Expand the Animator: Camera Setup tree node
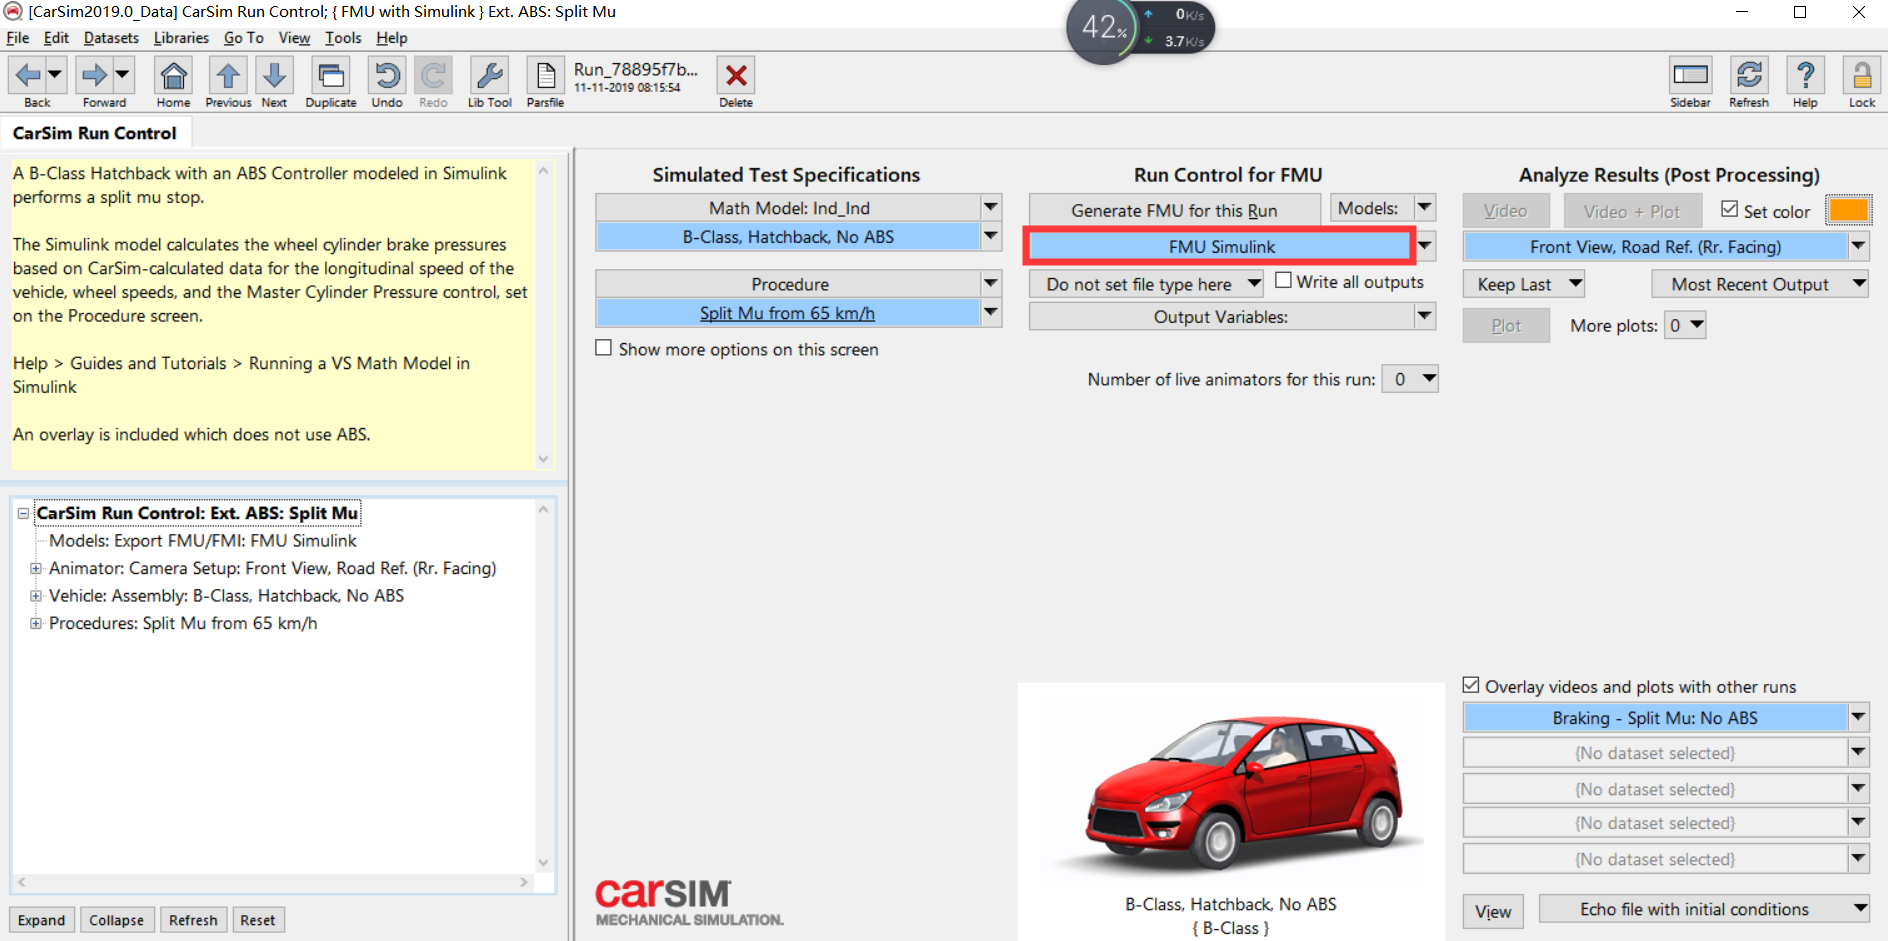The width and height of the screenshot is (1888, 941). [36, 568]
